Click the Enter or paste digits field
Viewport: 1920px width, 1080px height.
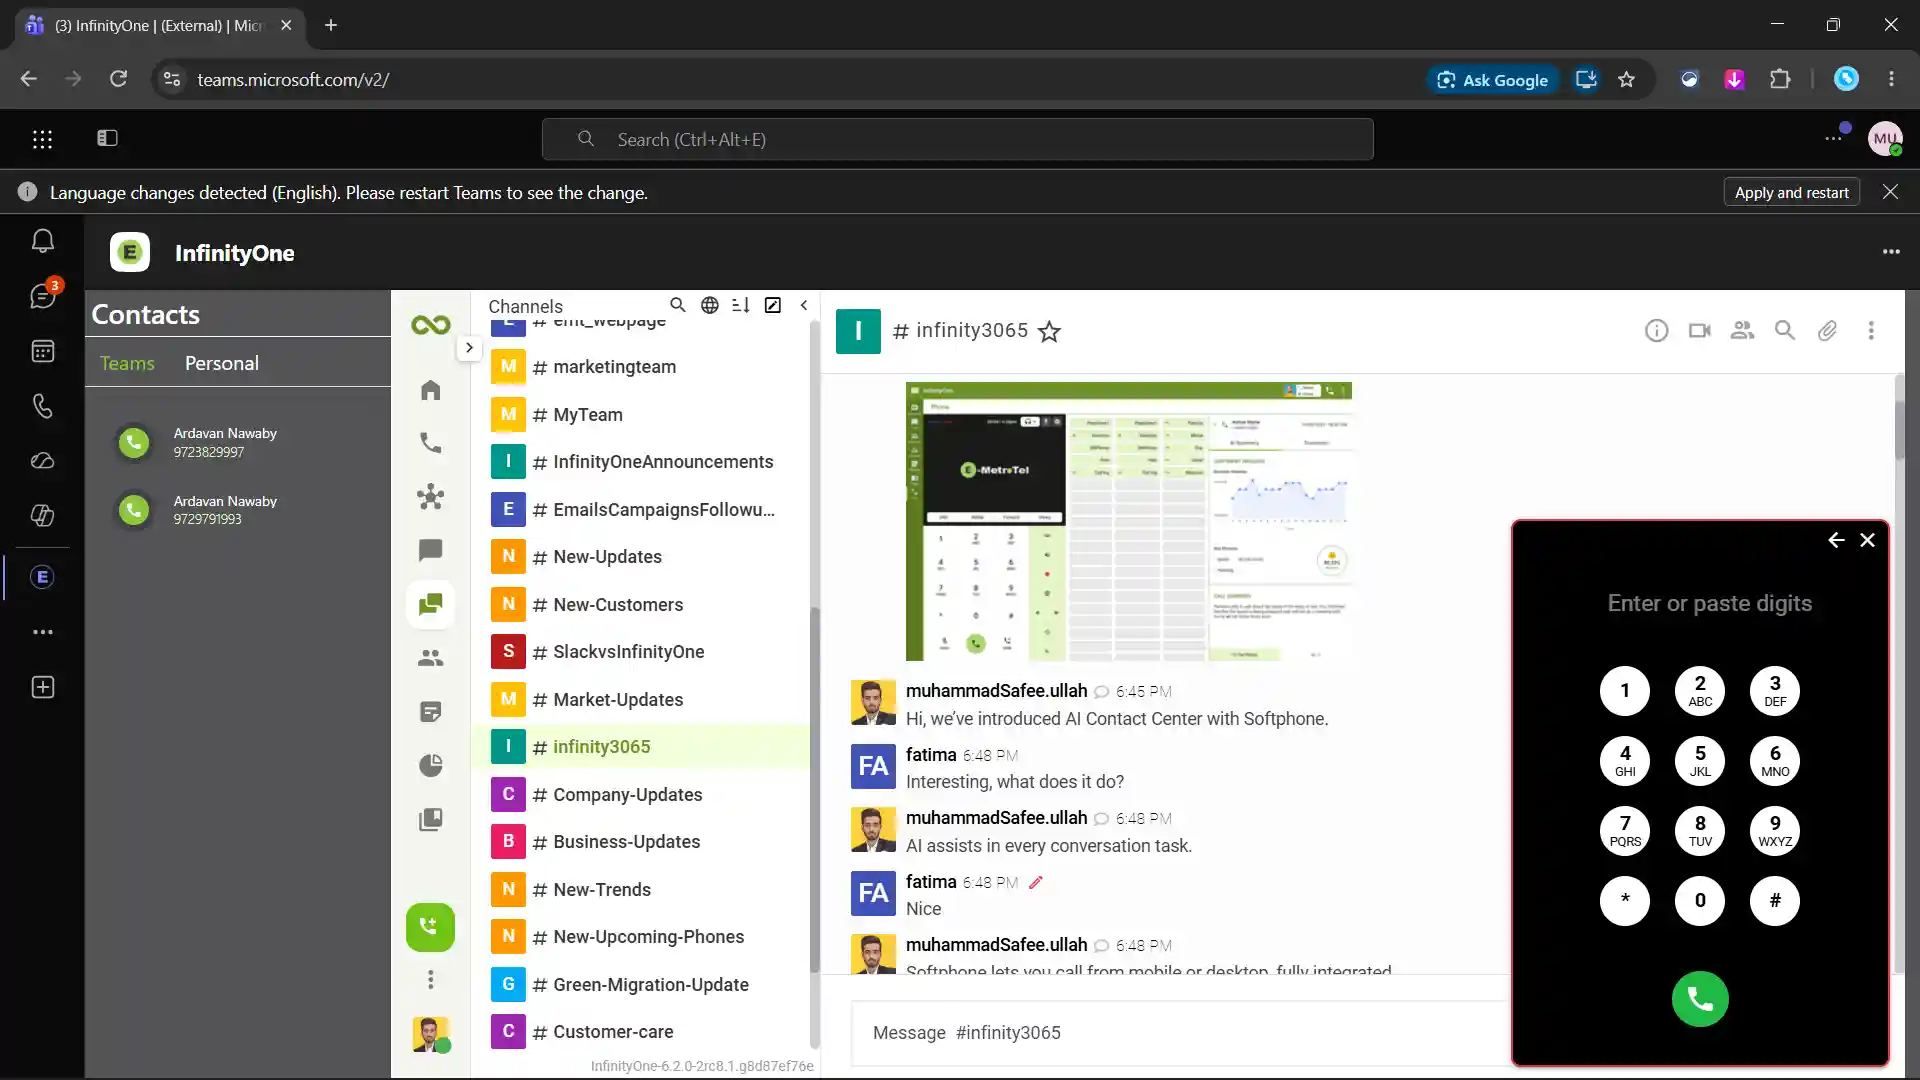[x=1709, y=603]
